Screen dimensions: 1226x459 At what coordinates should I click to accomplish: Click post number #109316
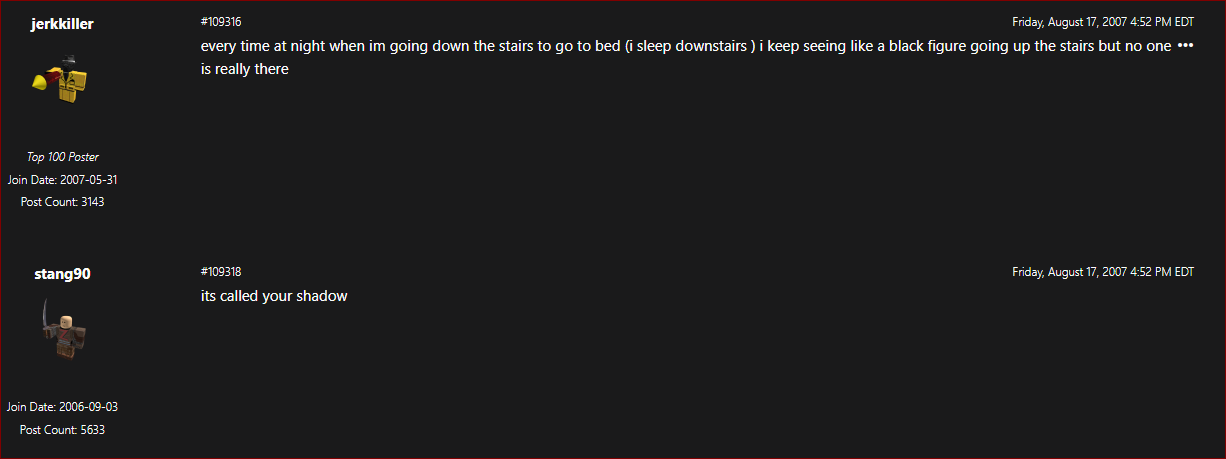(221, 21)
